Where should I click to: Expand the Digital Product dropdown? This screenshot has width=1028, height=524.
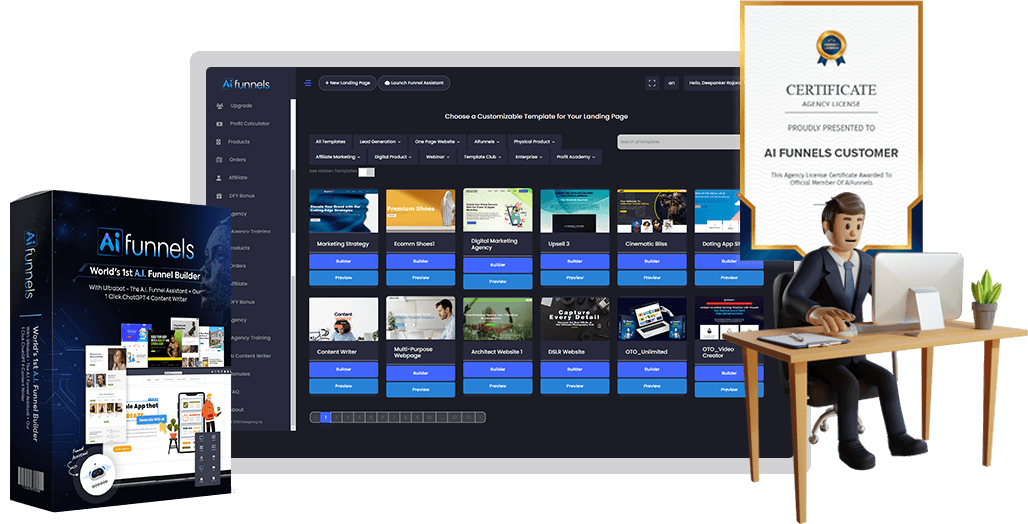[393, 157]
